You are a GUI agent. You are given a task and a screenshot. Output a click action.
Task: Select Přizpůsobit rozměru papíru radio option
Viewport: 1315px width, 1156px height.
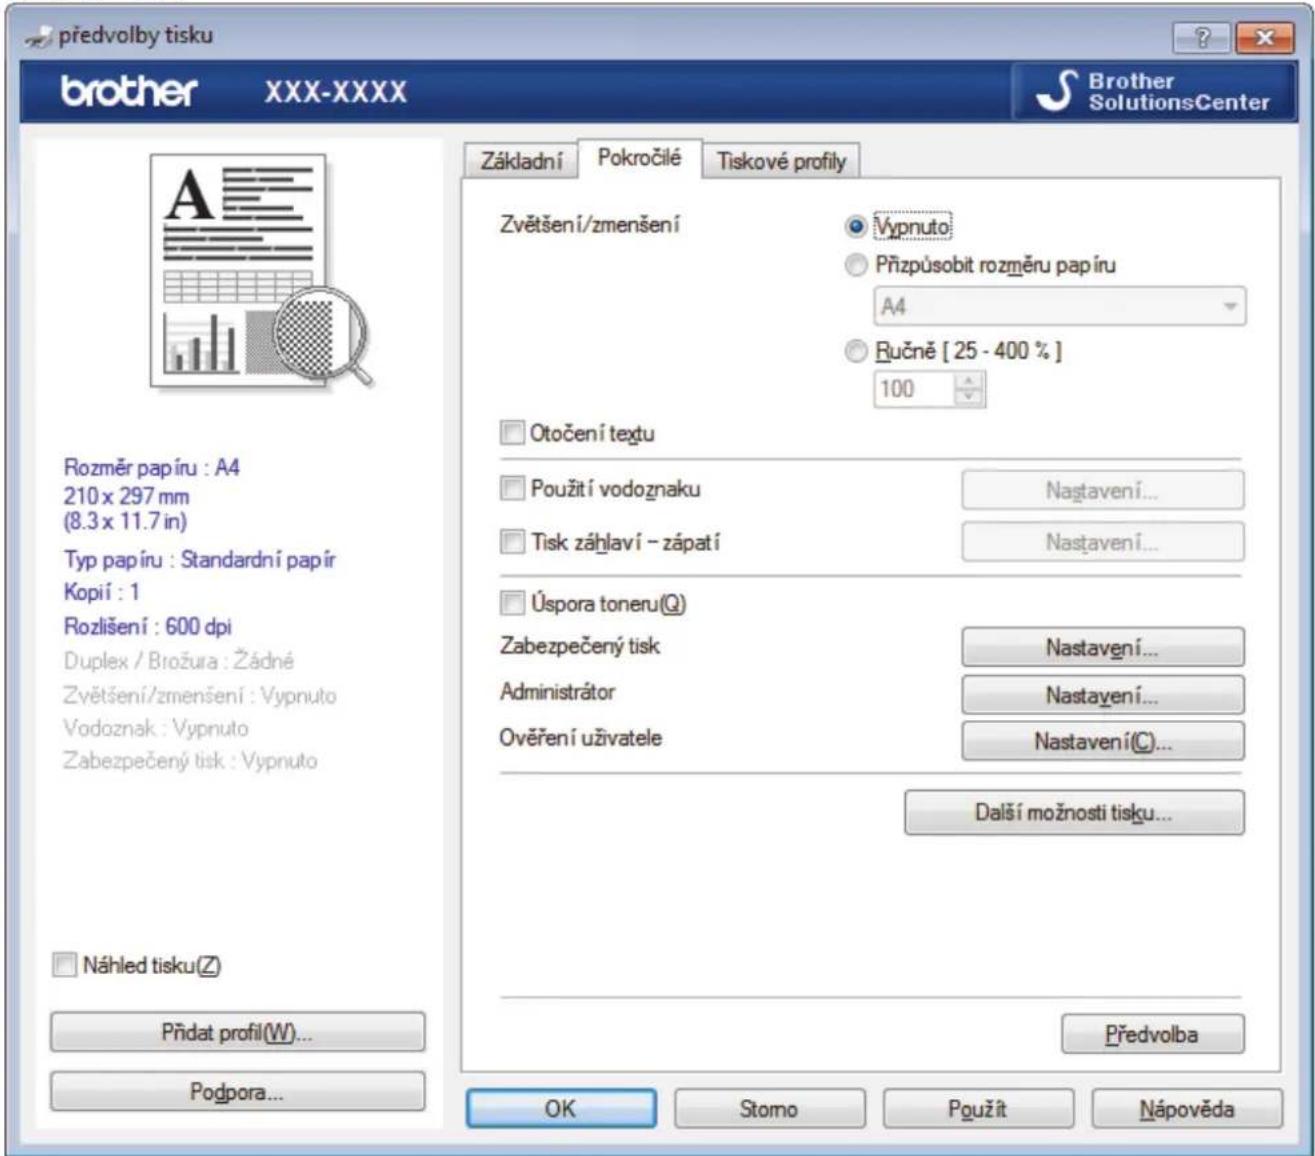coord(855,266)
